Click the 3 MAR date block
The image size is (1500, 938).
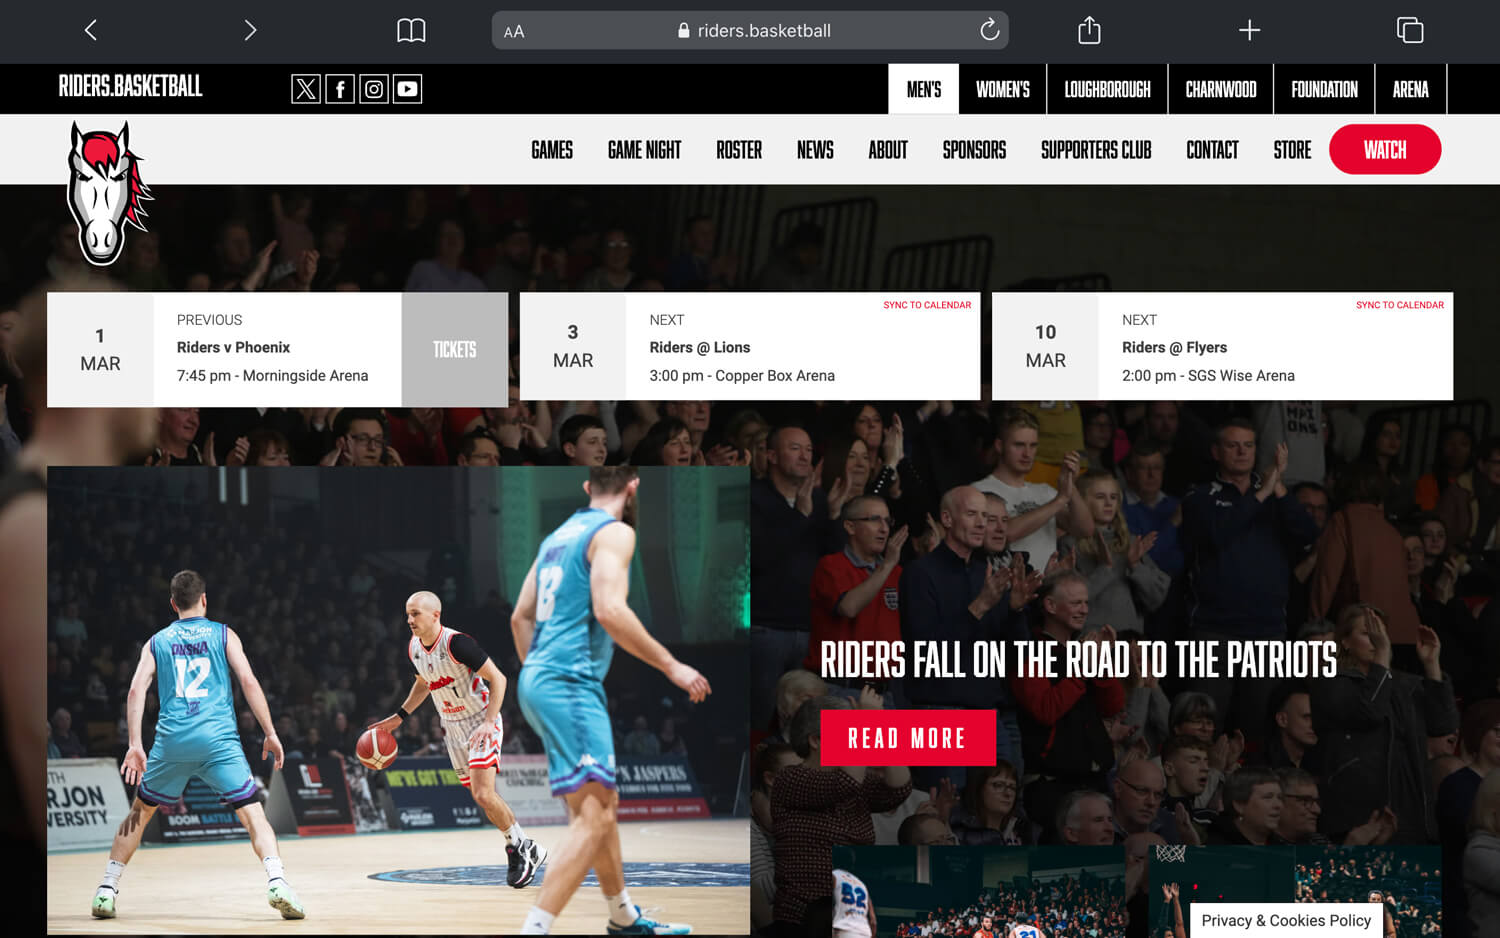[573, 346]
